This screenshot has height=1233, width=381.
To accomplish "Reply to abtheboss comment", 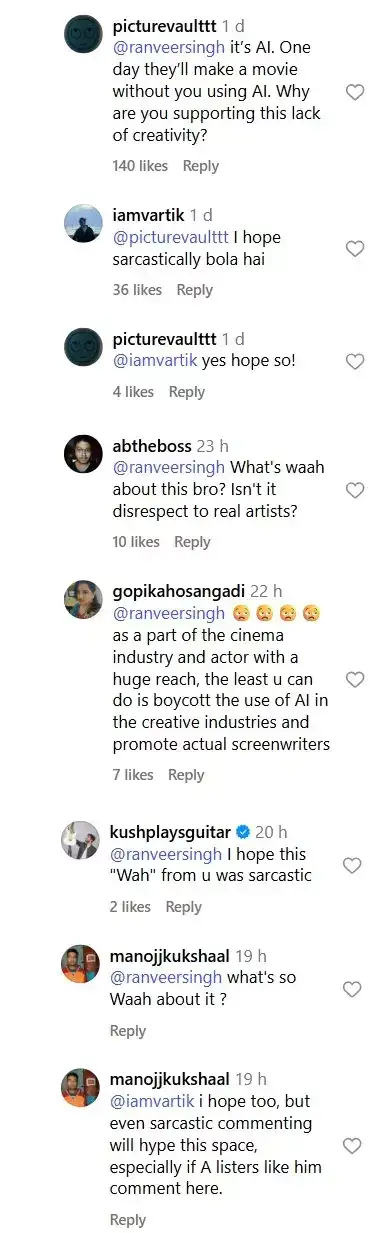I will [192, 542].
